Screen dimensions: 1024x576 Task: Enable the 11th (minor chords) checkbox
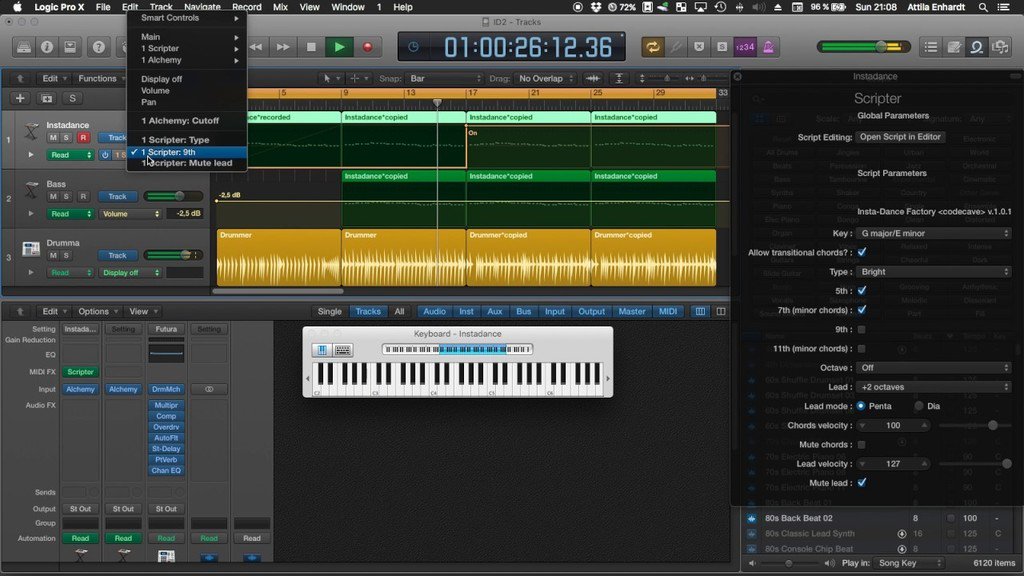coord(862,349)
